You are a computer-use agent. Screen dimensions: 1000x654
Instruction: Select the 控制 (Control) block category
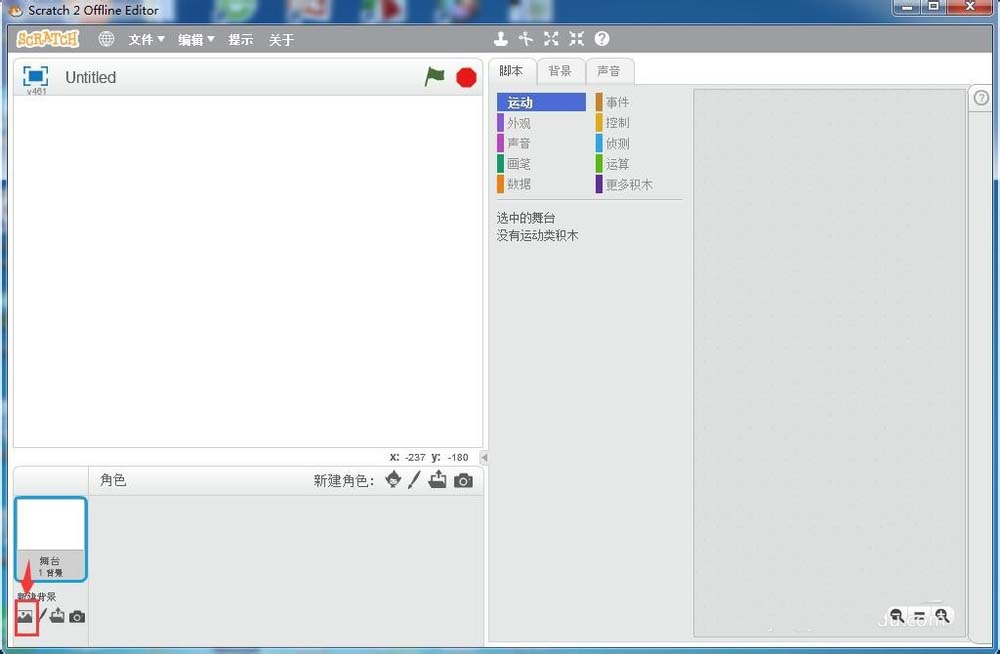pos(614,122)
